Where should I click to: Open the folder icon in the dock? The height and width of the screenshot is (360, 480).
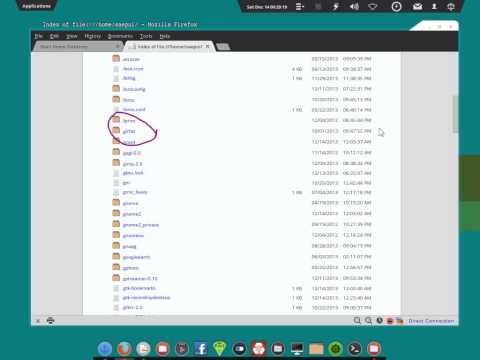point(316,349)
